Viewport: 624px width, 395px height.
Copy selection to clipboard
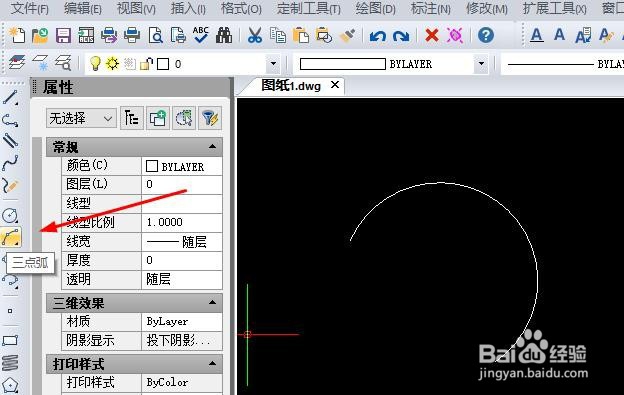[278, 35]
